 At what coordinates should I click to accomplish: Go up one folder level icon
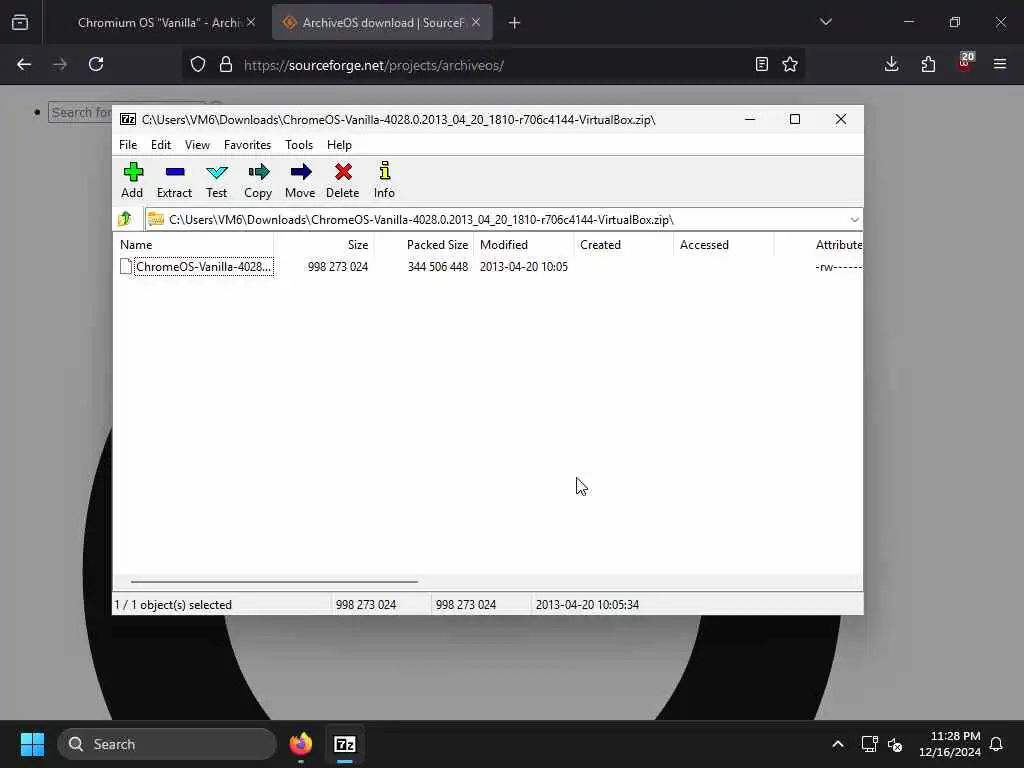pyautogui.click(x=125, y=219)
